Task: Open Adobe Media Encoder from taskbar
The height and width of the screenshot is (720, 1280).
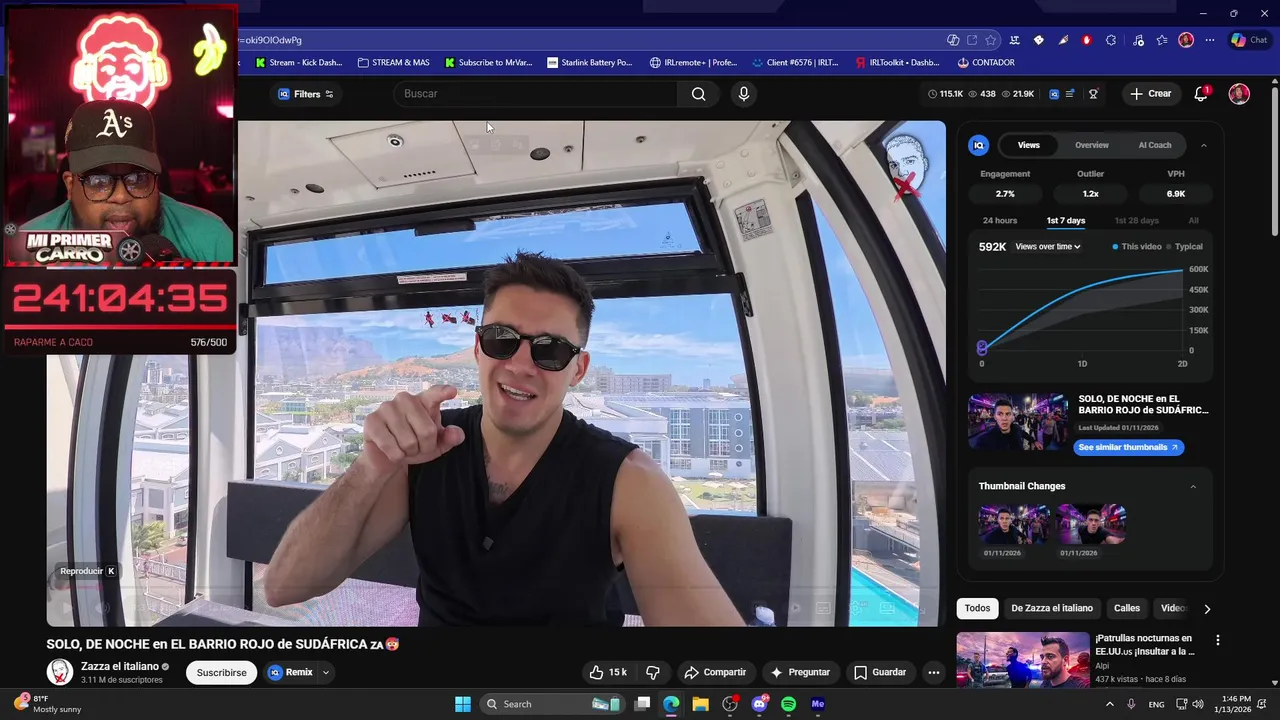Action: pyautogui.click(x=818, y=704)
